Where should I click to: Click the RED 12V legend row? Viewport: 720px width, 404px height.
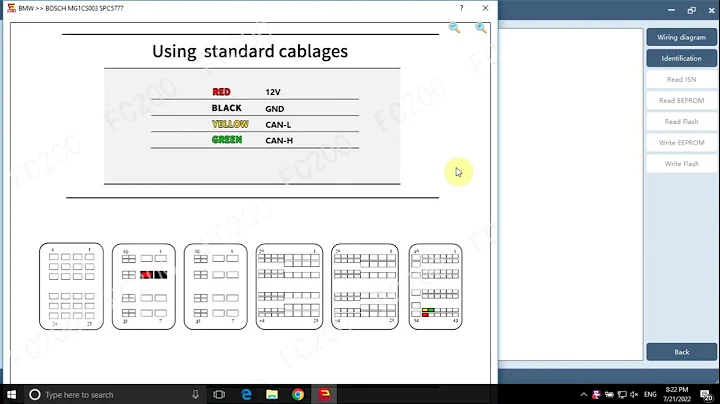[x=255, y=92]
